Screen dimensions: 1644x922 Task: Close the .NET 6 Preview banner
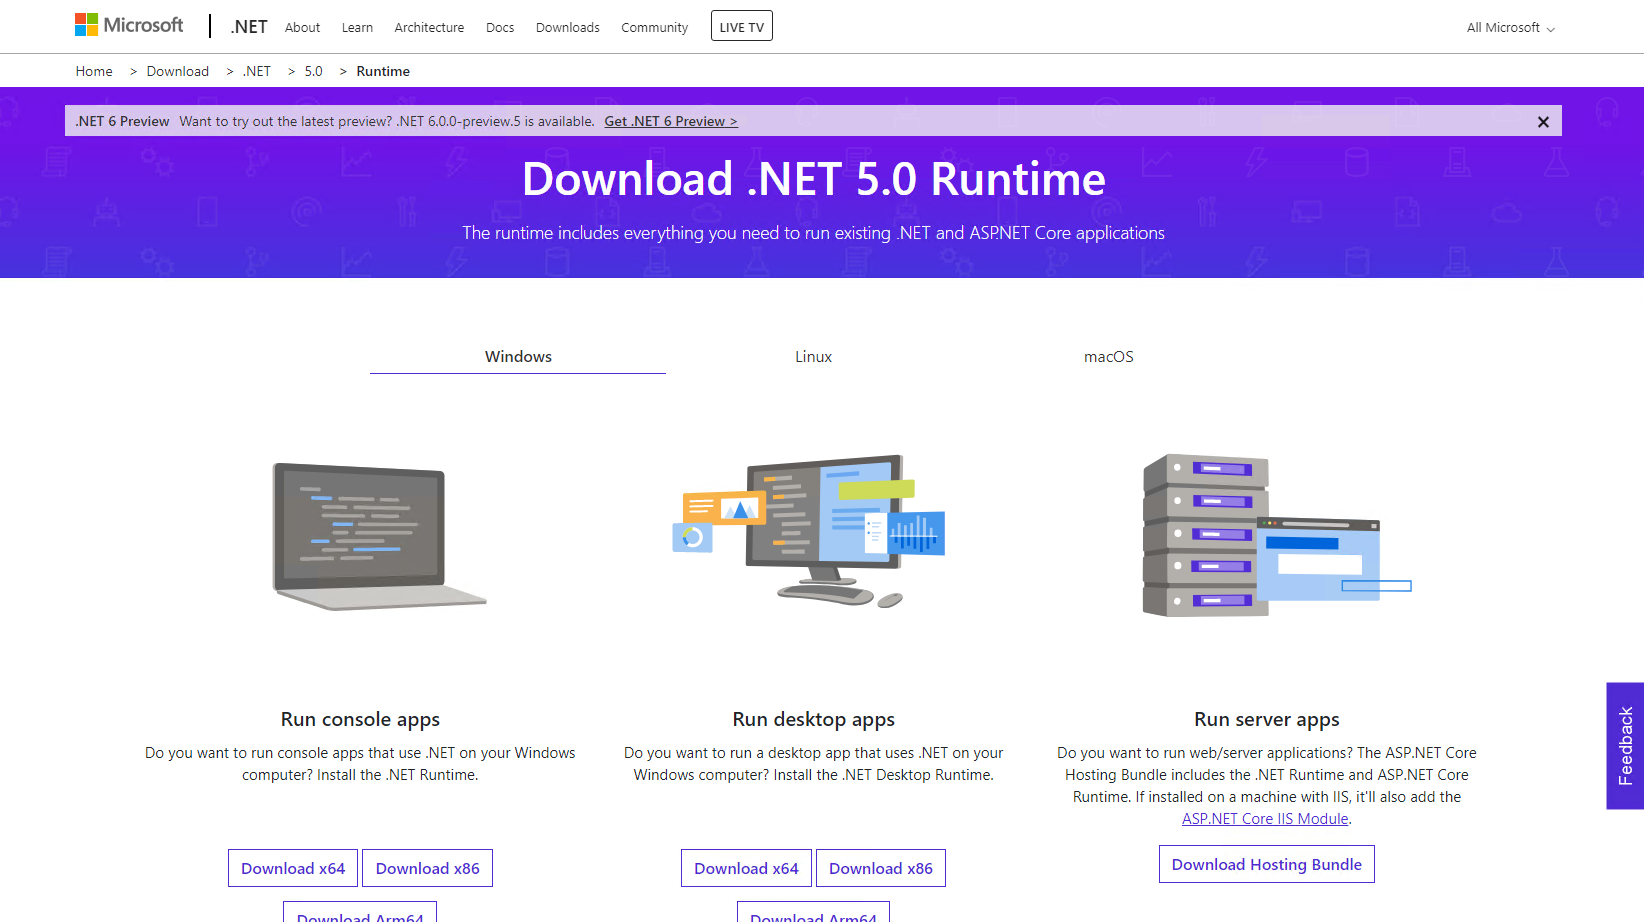point(1543,122)
